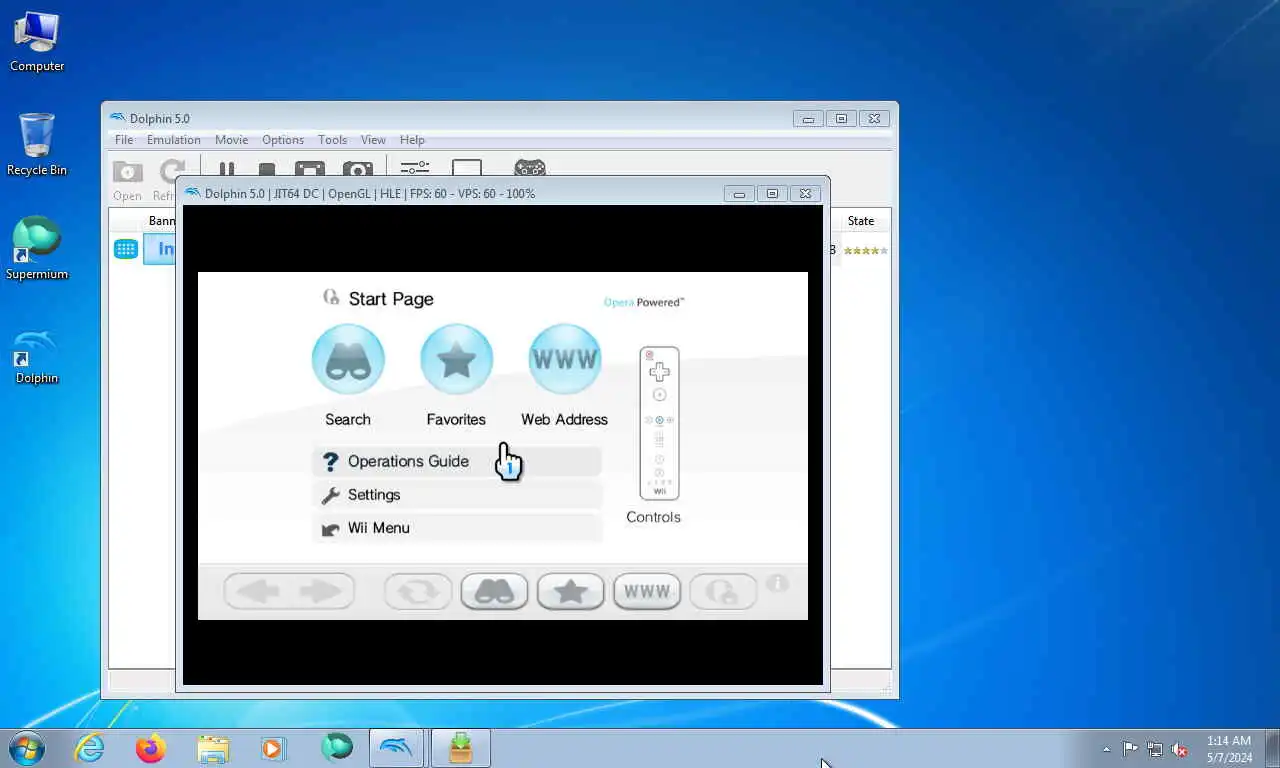Open the Movie menu

point(231,140)
